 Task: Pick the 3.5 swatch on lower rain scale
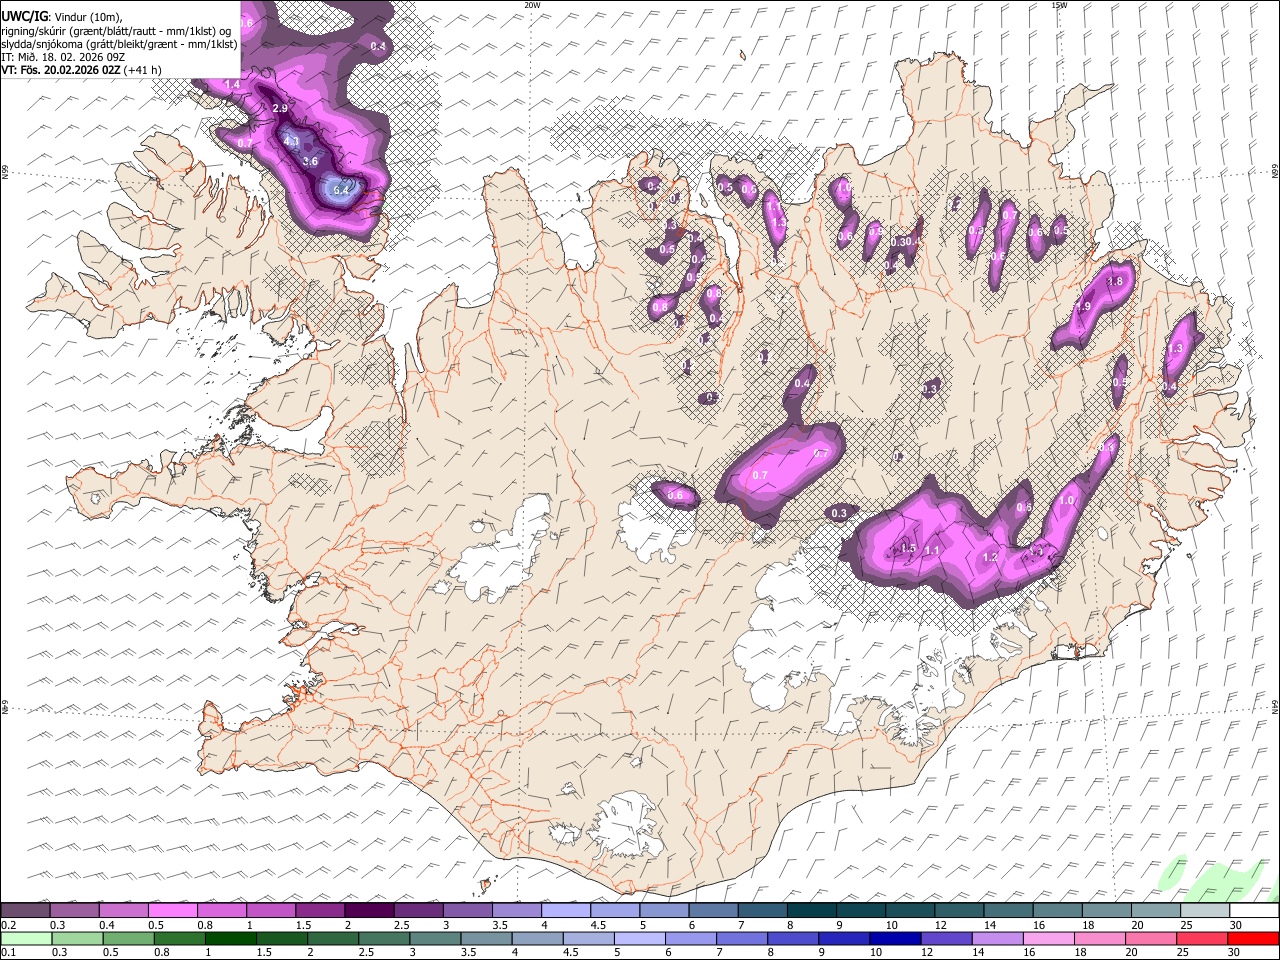pyautogui.click(x=486, y=938)
